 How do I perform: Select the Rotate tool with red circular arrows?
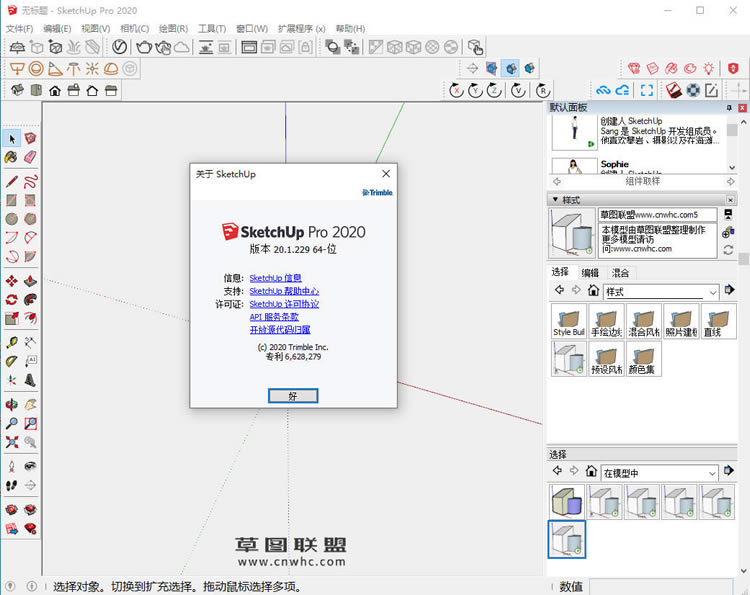tap(12, 299)
